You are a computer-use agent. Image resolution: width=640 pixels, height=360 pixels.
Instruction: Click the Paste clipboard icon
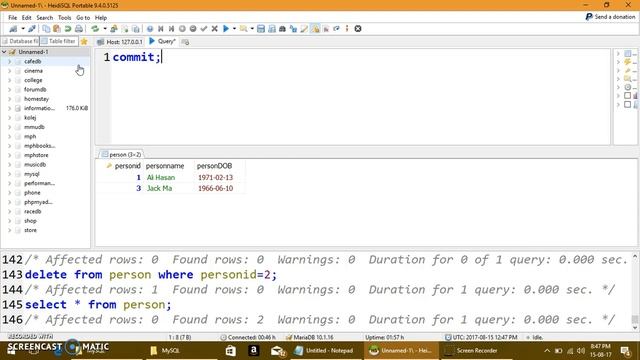click(57, 29)
